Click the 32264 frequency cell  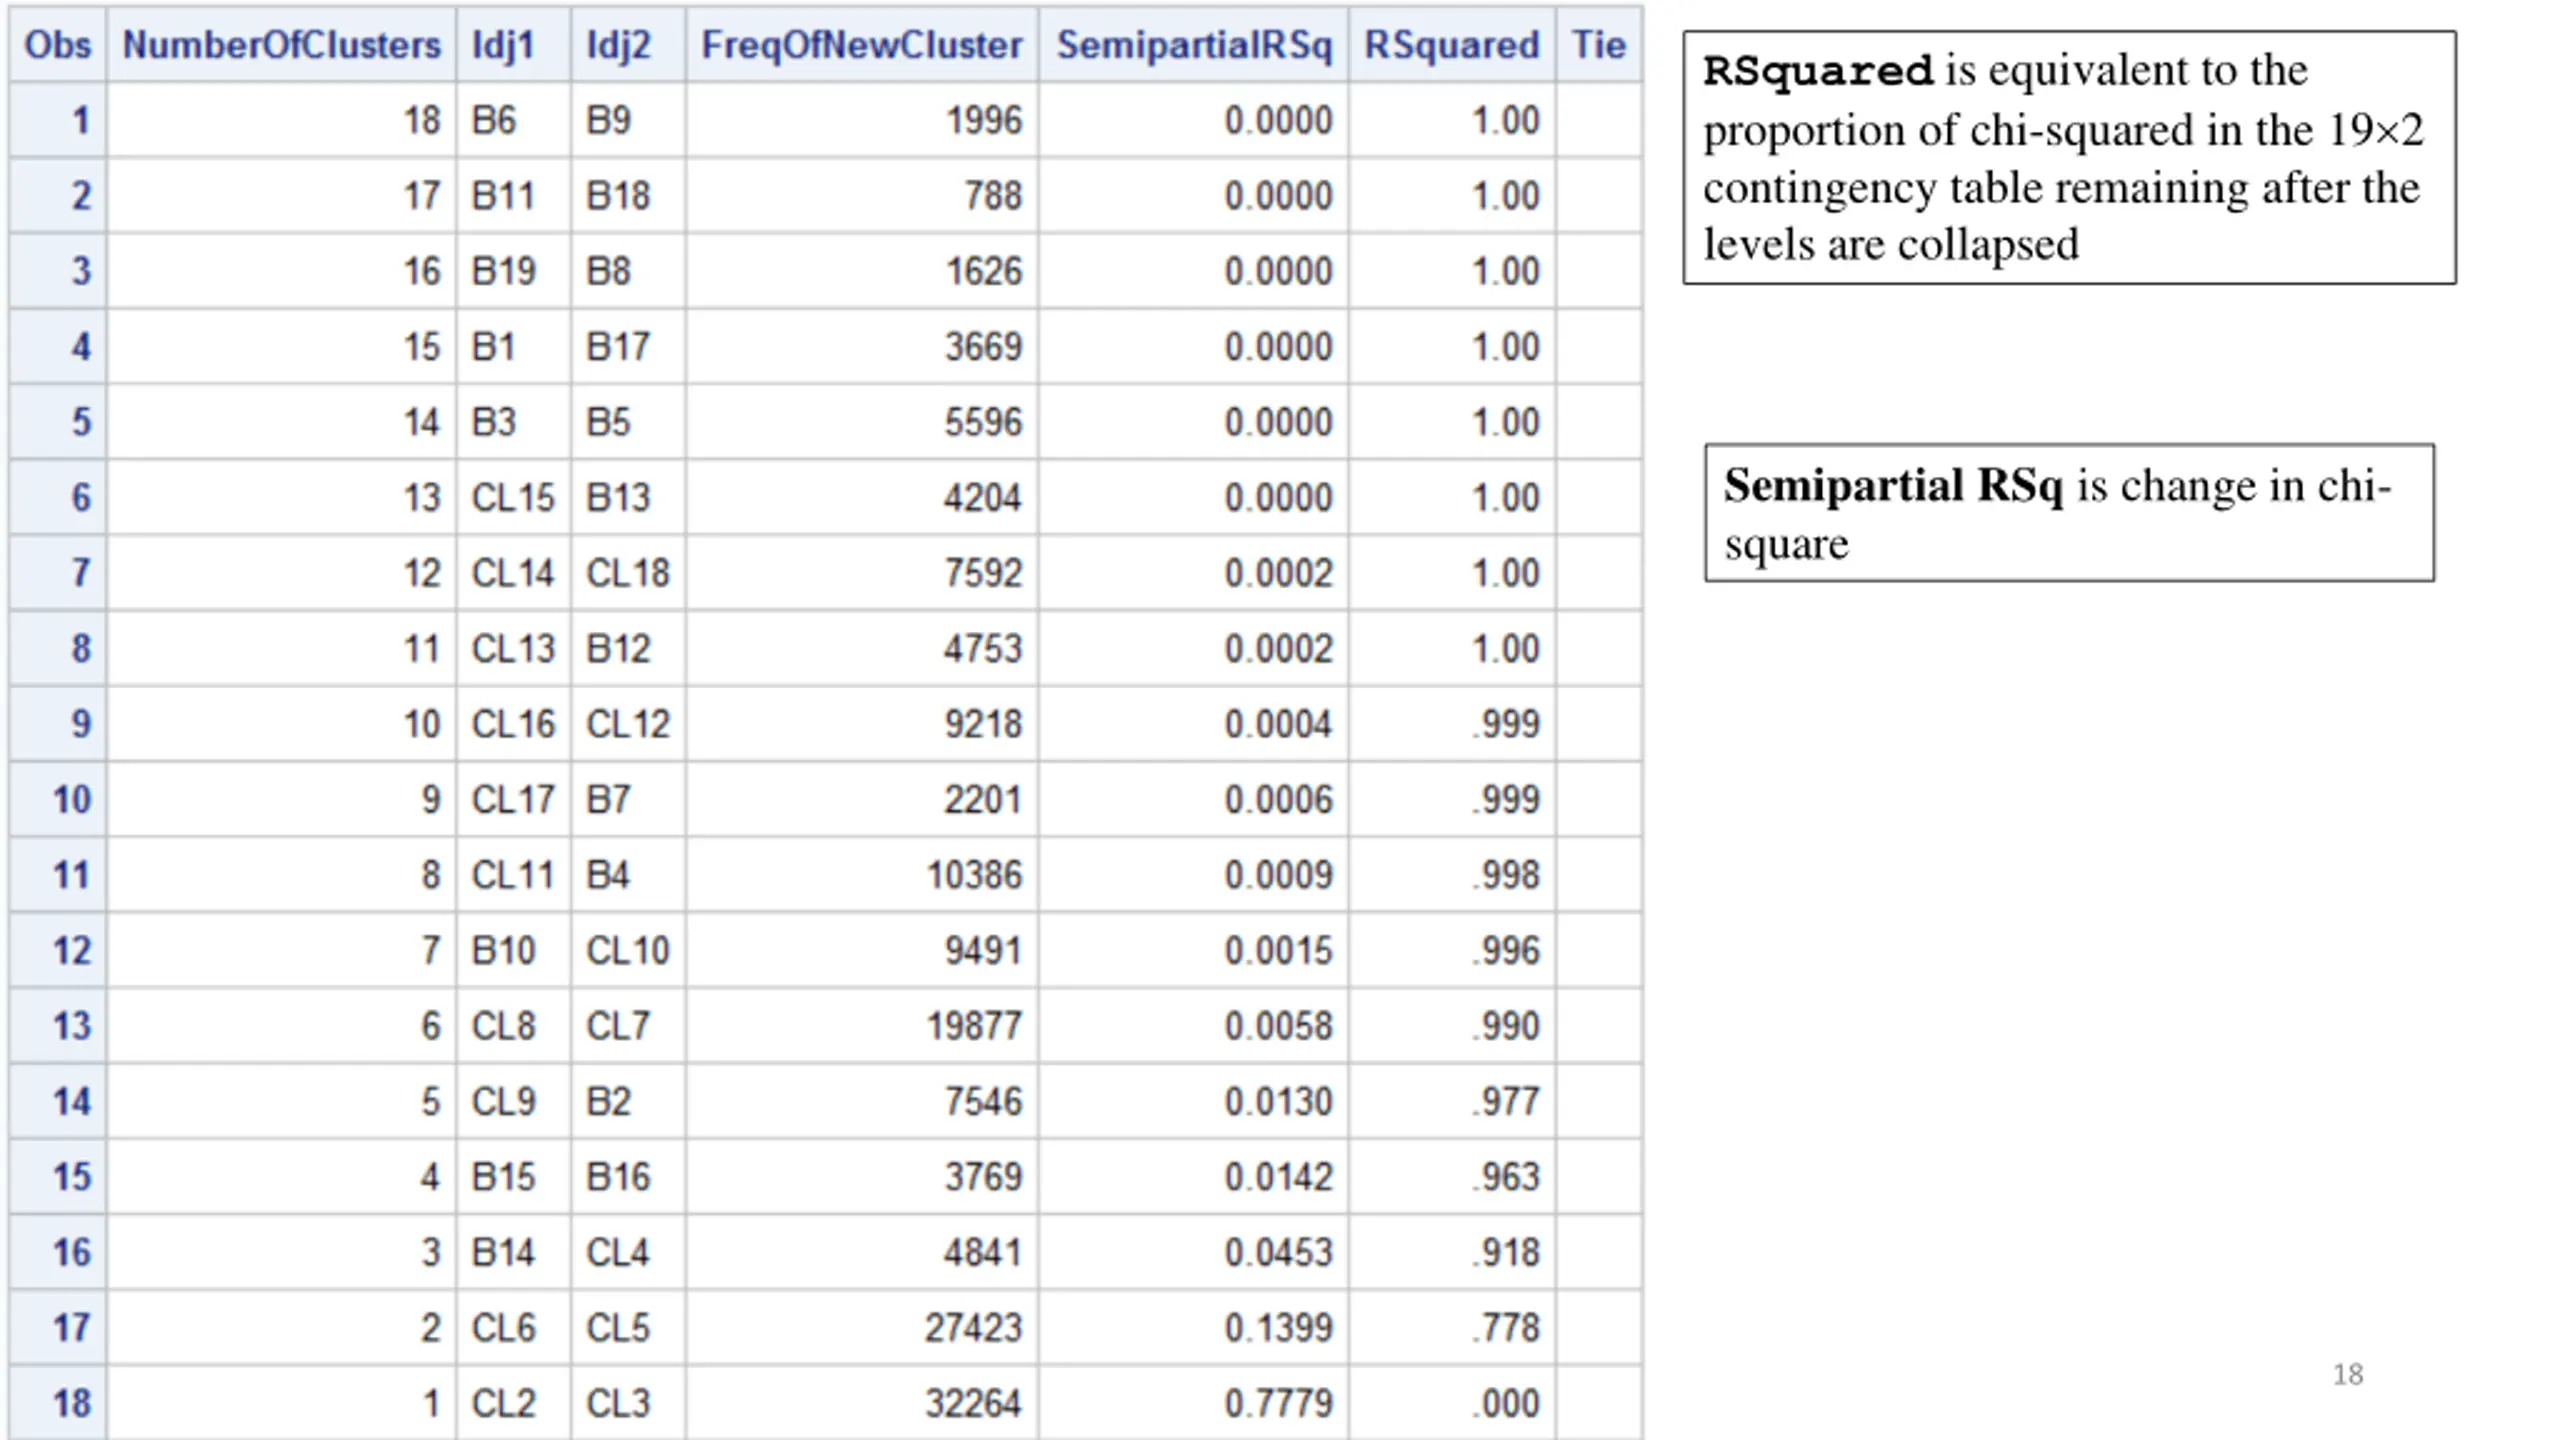click(862, 1403)
